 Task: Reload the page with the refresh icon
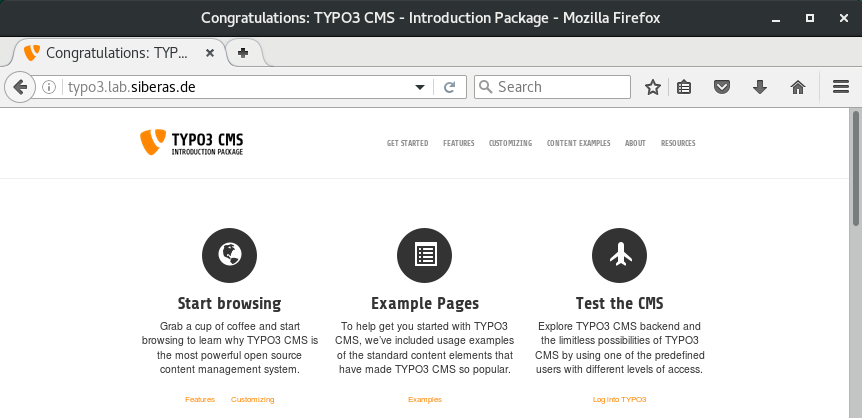click(450, 87)
